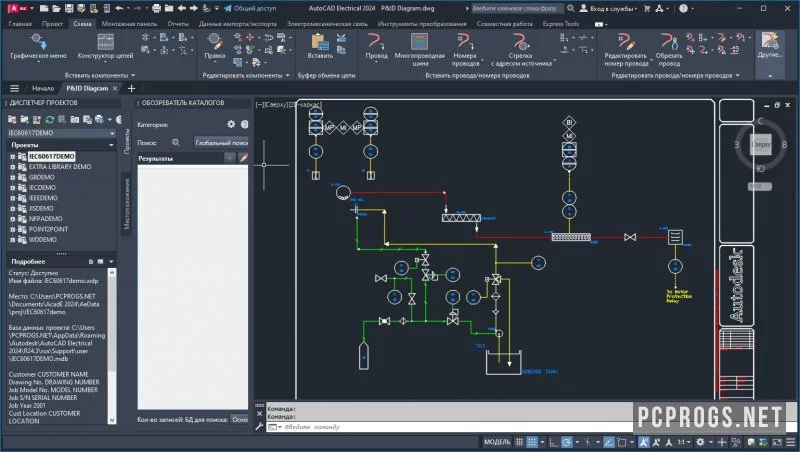Expand the IEC60617DEMO project tree node
This screenshot has width=800, height=452.
click(x=13, y=157)
